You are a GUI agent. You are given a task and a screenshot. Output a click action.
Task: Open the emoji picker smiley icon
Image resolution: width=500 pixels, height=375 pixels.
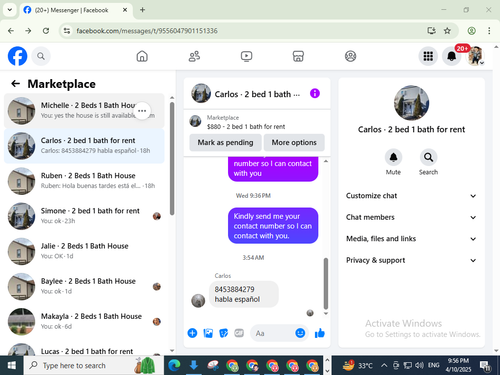(x=300, y=333)
